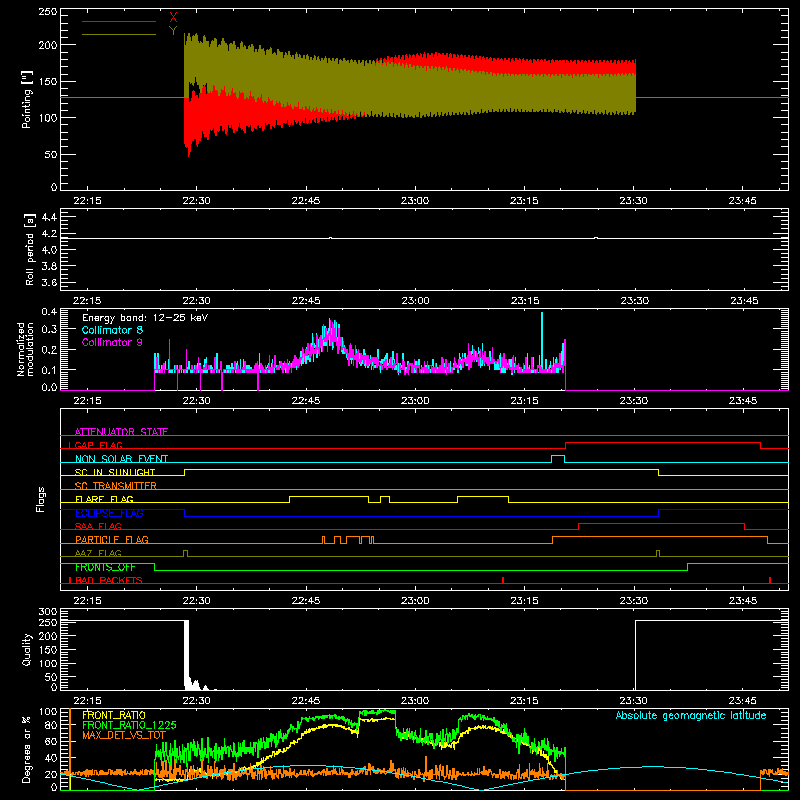Click the PARTICLE_FLAG label
800x800 pixels.
[112, 540]
